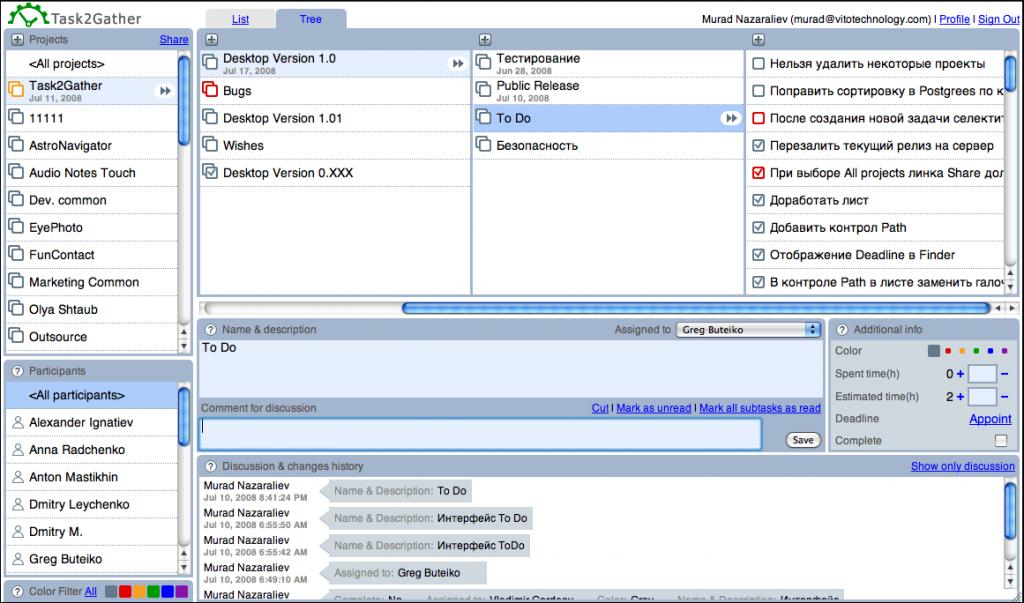Click the EyePhoto project icon
This screenshot has width=1024, height=603.
coord(16,227)
